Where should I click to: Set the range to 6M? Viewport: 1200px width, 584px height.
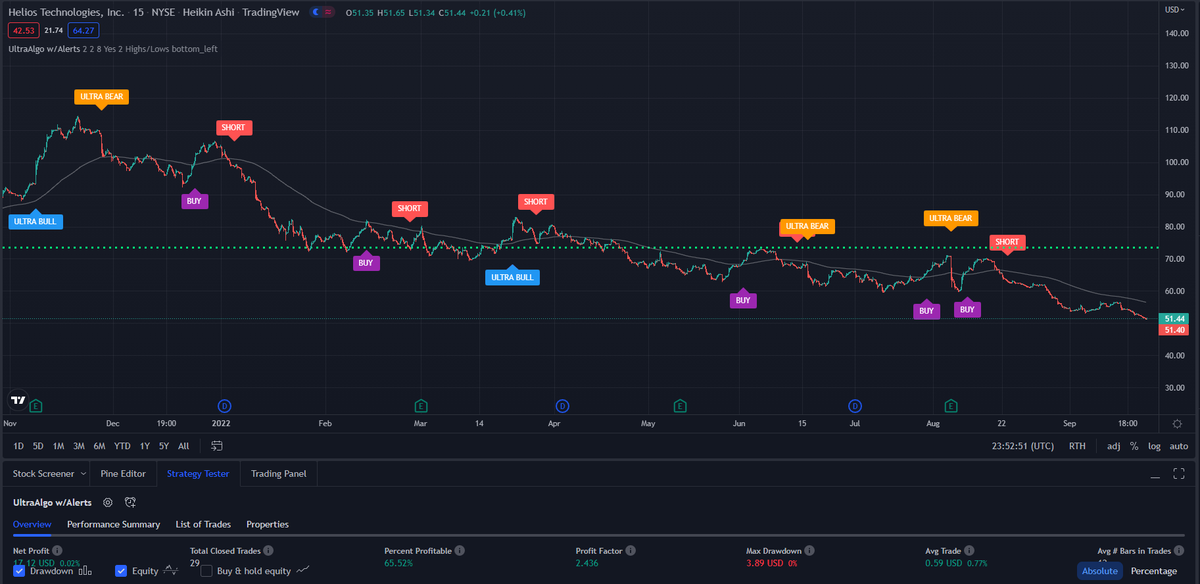point(99,446)
